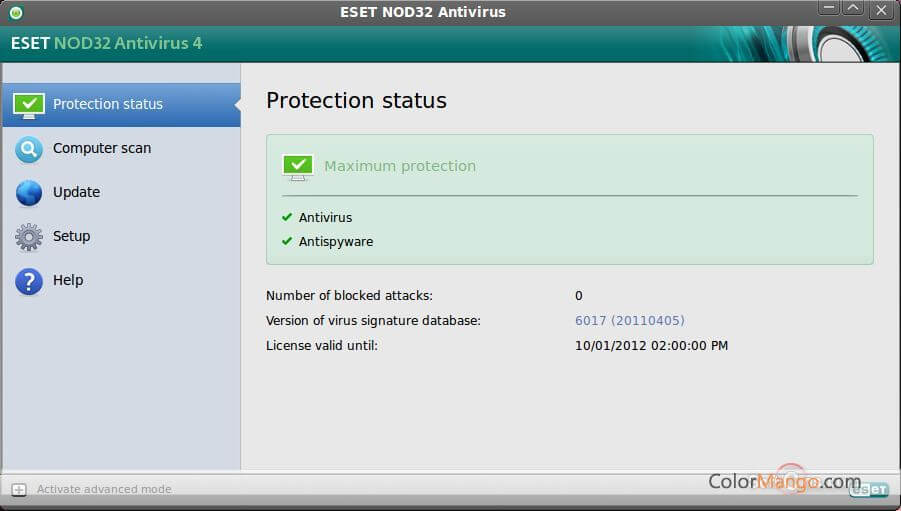Viewport: 901px width, 511px height.
Task: Click the green checkmark beside Antivirus
Action: [287, 217]
